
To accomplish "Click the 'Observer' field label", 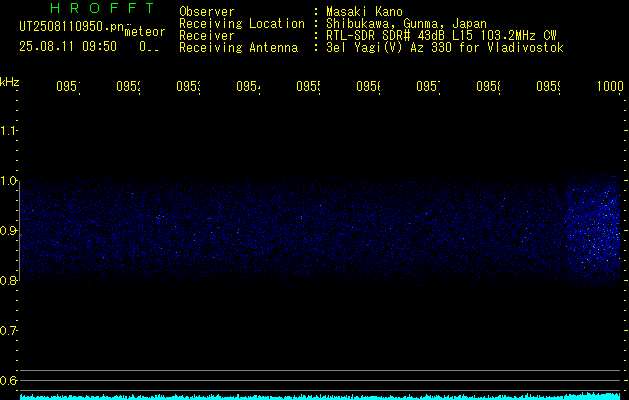I will [207, 11].
